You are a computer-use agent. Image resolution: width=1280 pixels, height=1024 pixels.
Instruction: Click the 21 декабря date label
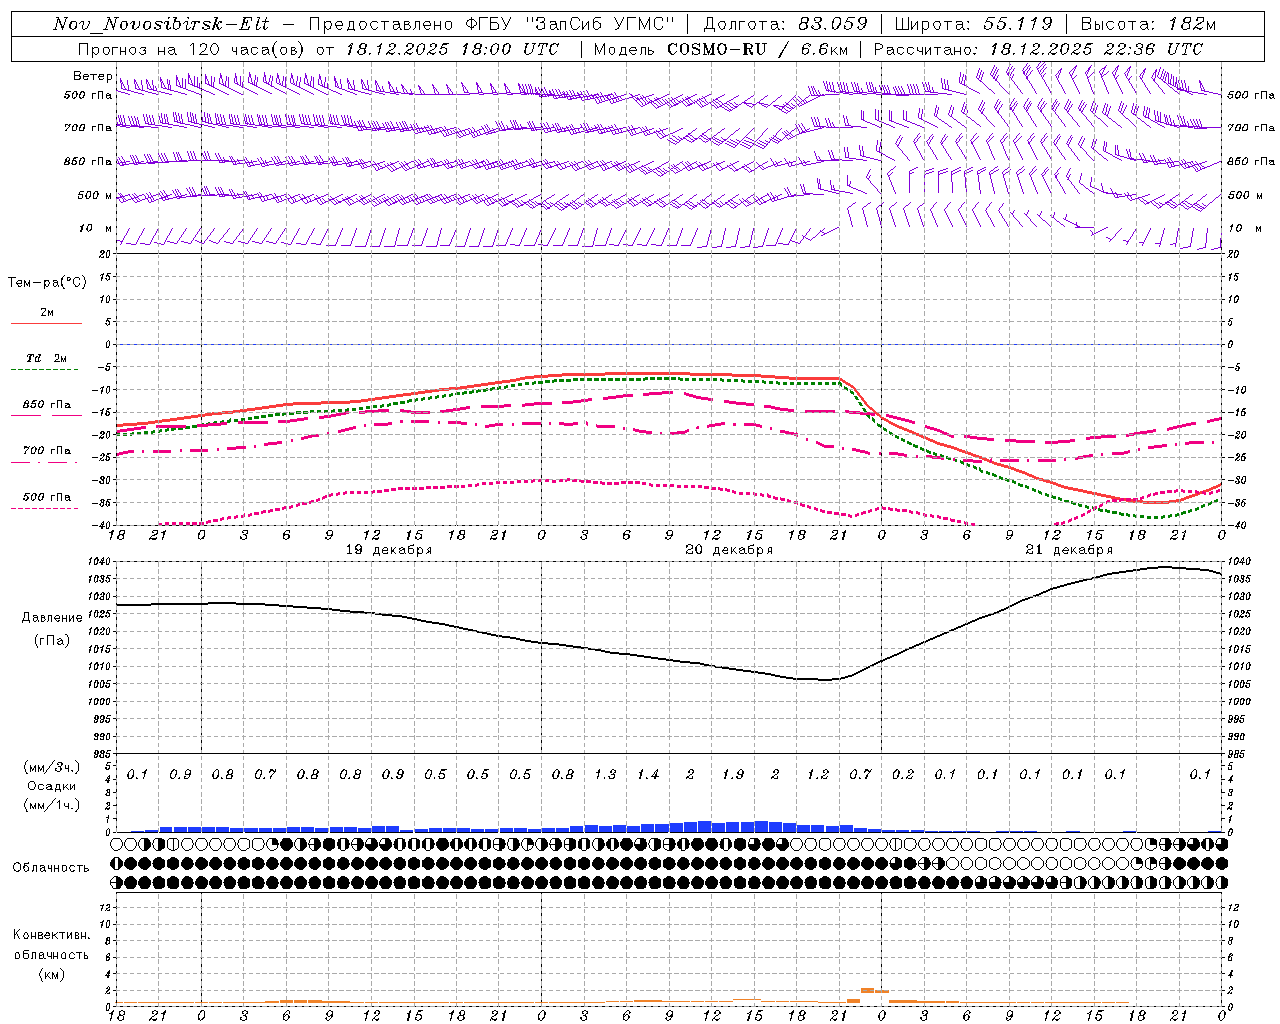[x=1069, y=550]
